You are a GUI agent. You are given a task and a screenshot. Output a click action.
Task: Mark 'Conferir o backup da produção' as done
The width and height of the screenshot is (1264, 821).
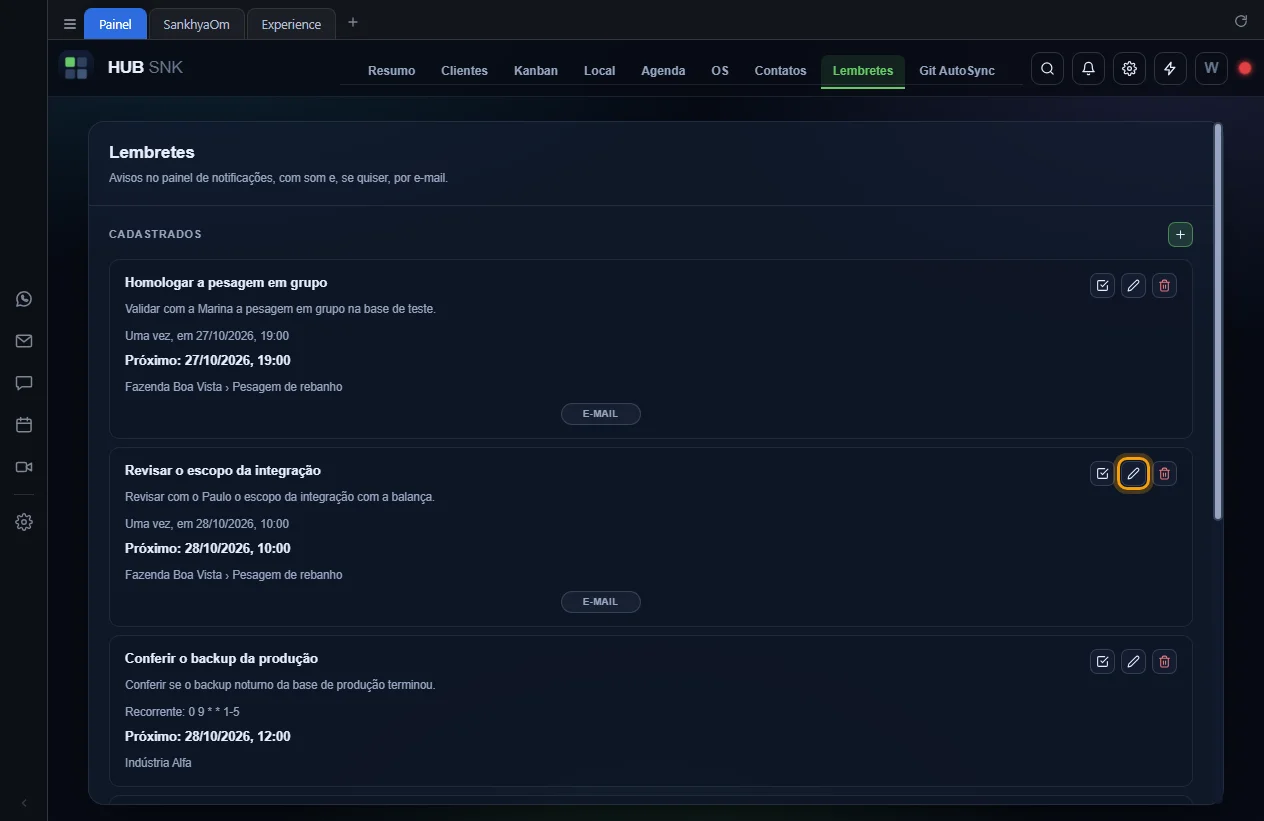click(x=1102, y=661)
